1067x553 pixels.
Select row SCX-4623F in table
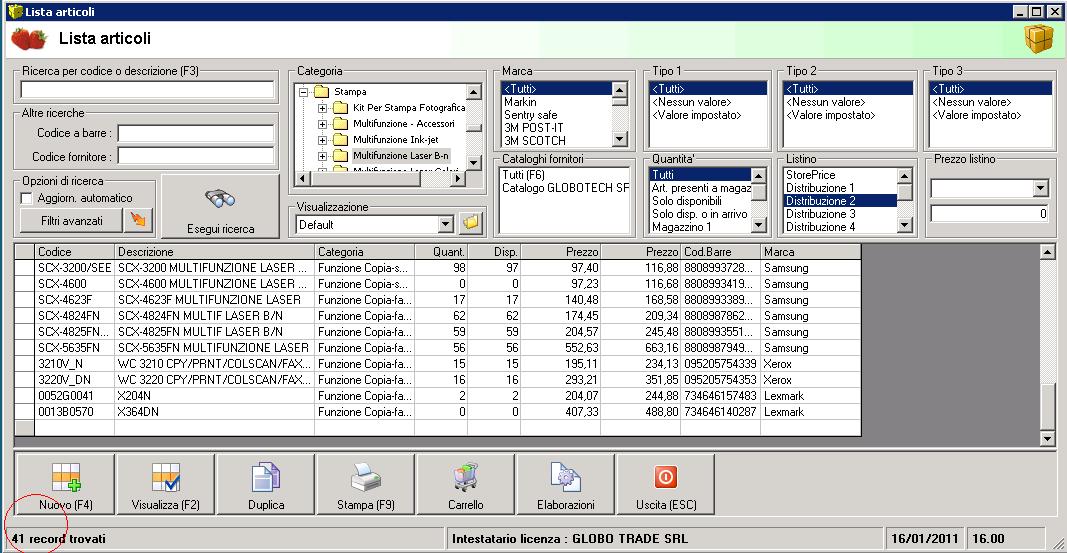point(438,299)
